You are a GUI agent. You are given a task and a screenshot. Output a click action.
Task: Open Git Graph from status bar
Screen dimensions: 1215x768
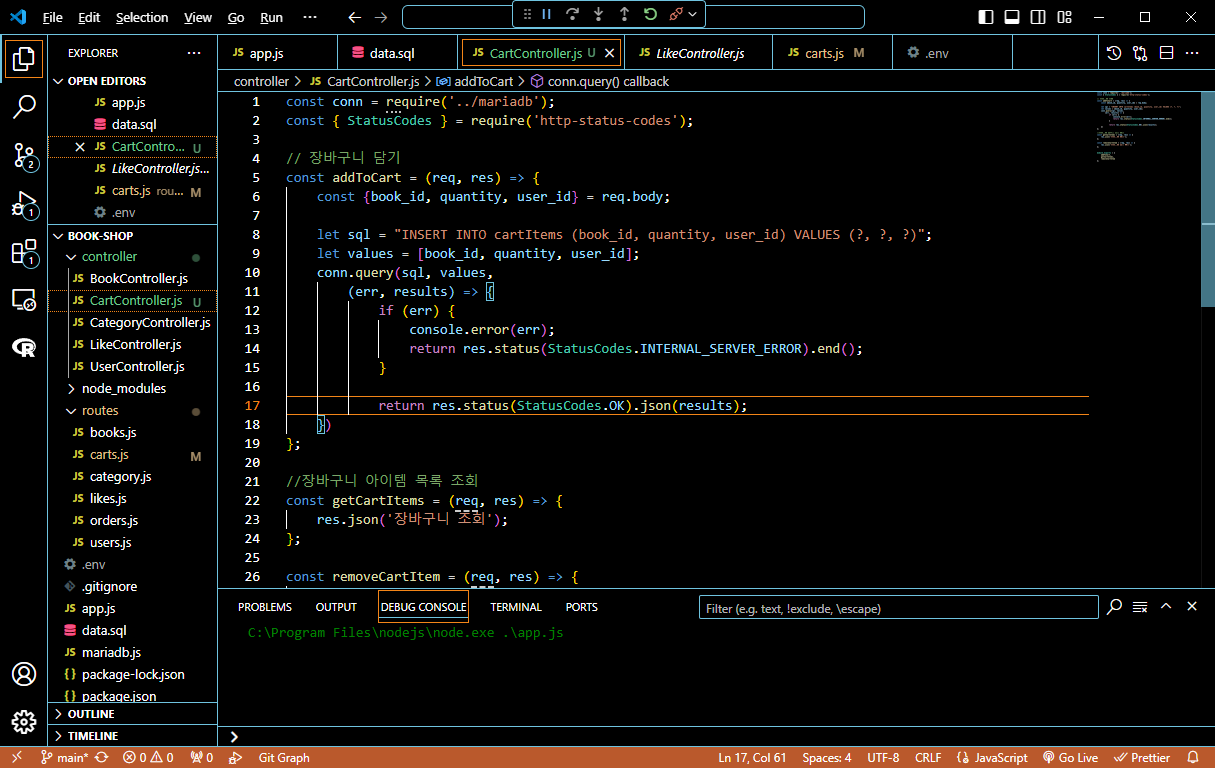click(284, 758)
